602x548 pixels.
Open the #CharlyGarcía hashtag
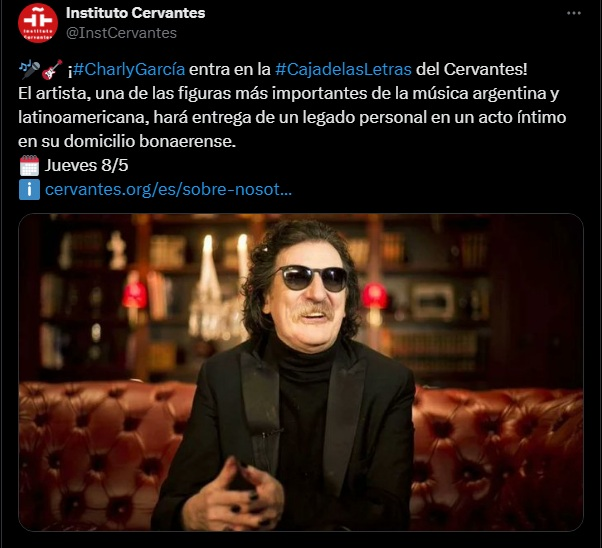click(129, 70)
